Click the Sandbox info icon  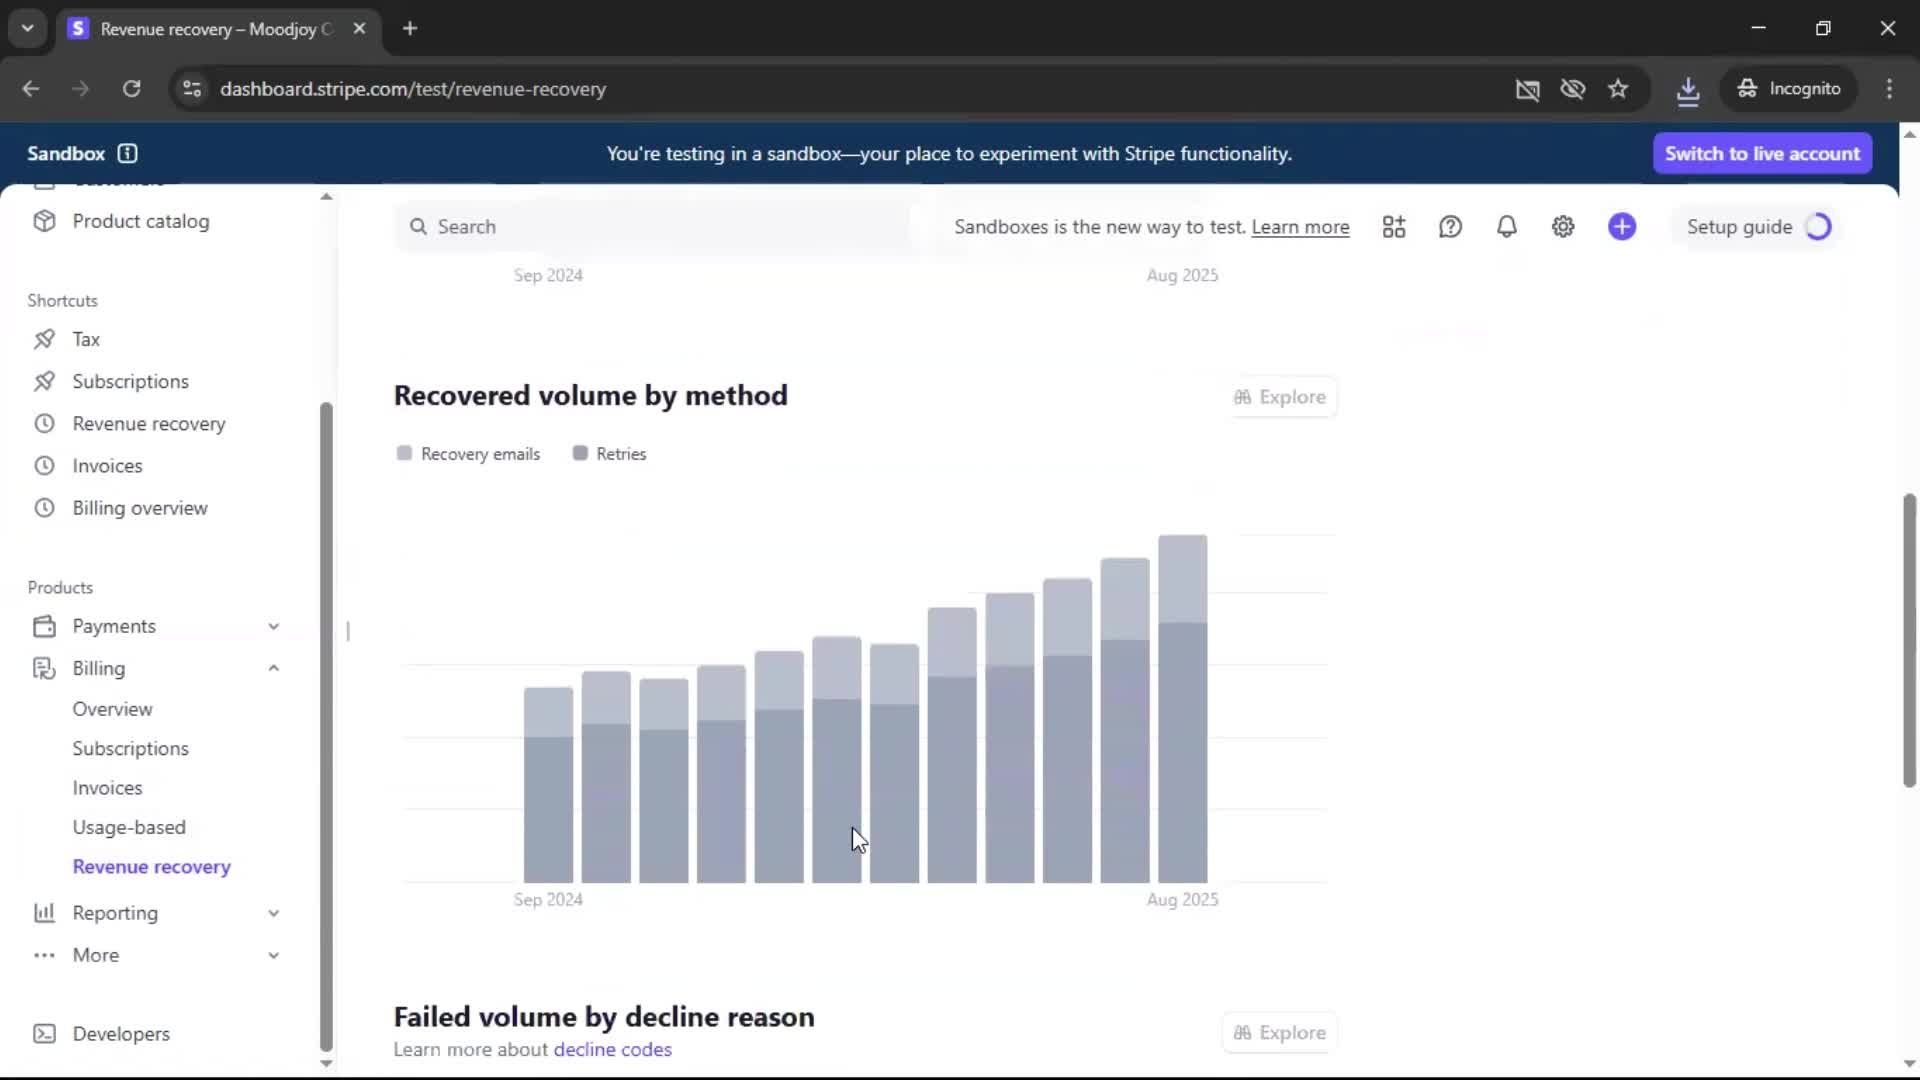127,153
